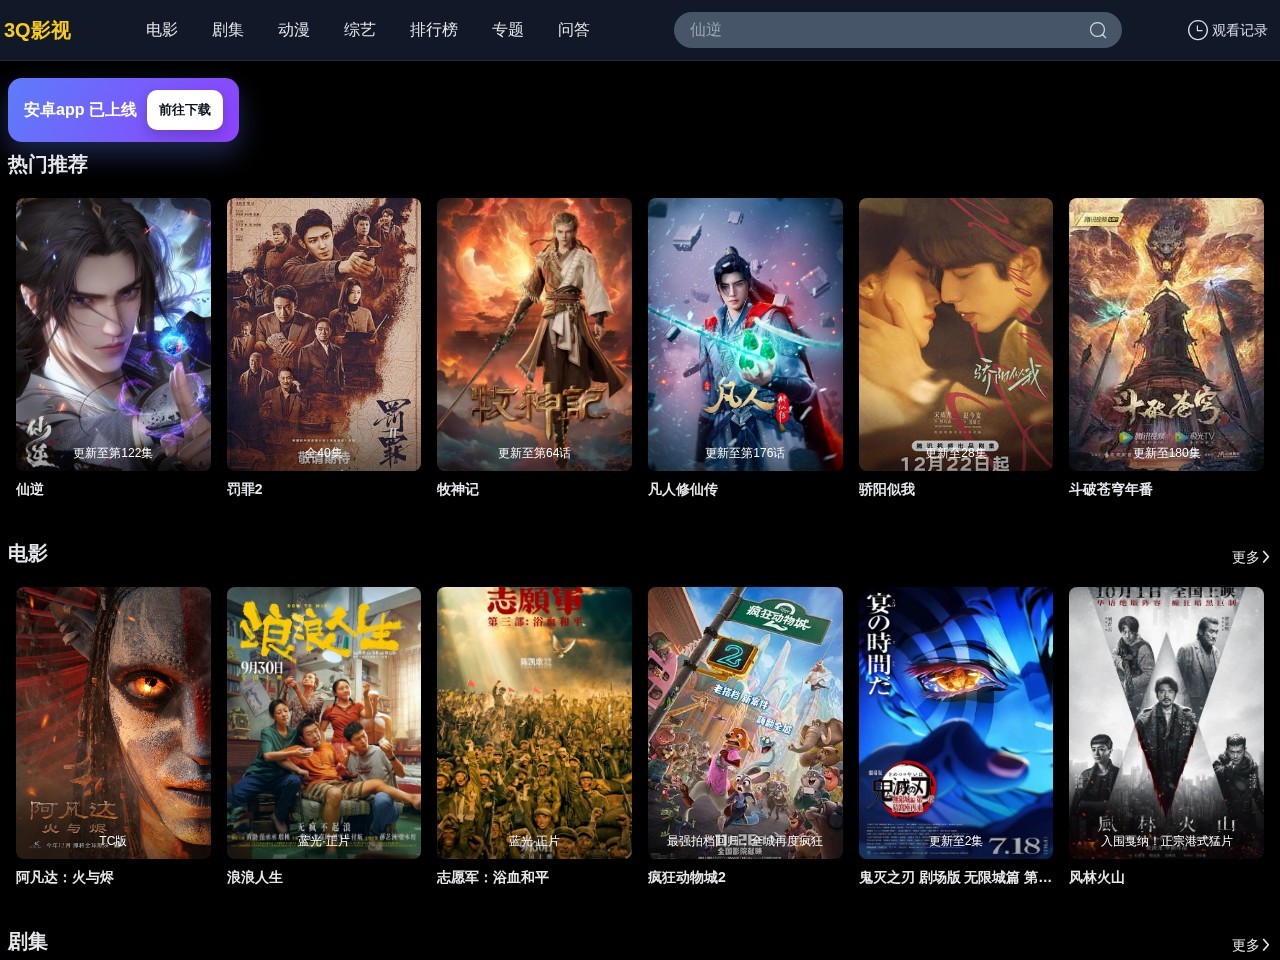Click the 凡人修仙传 title link
The image size is (1280, 960).
tap(683, 489)
